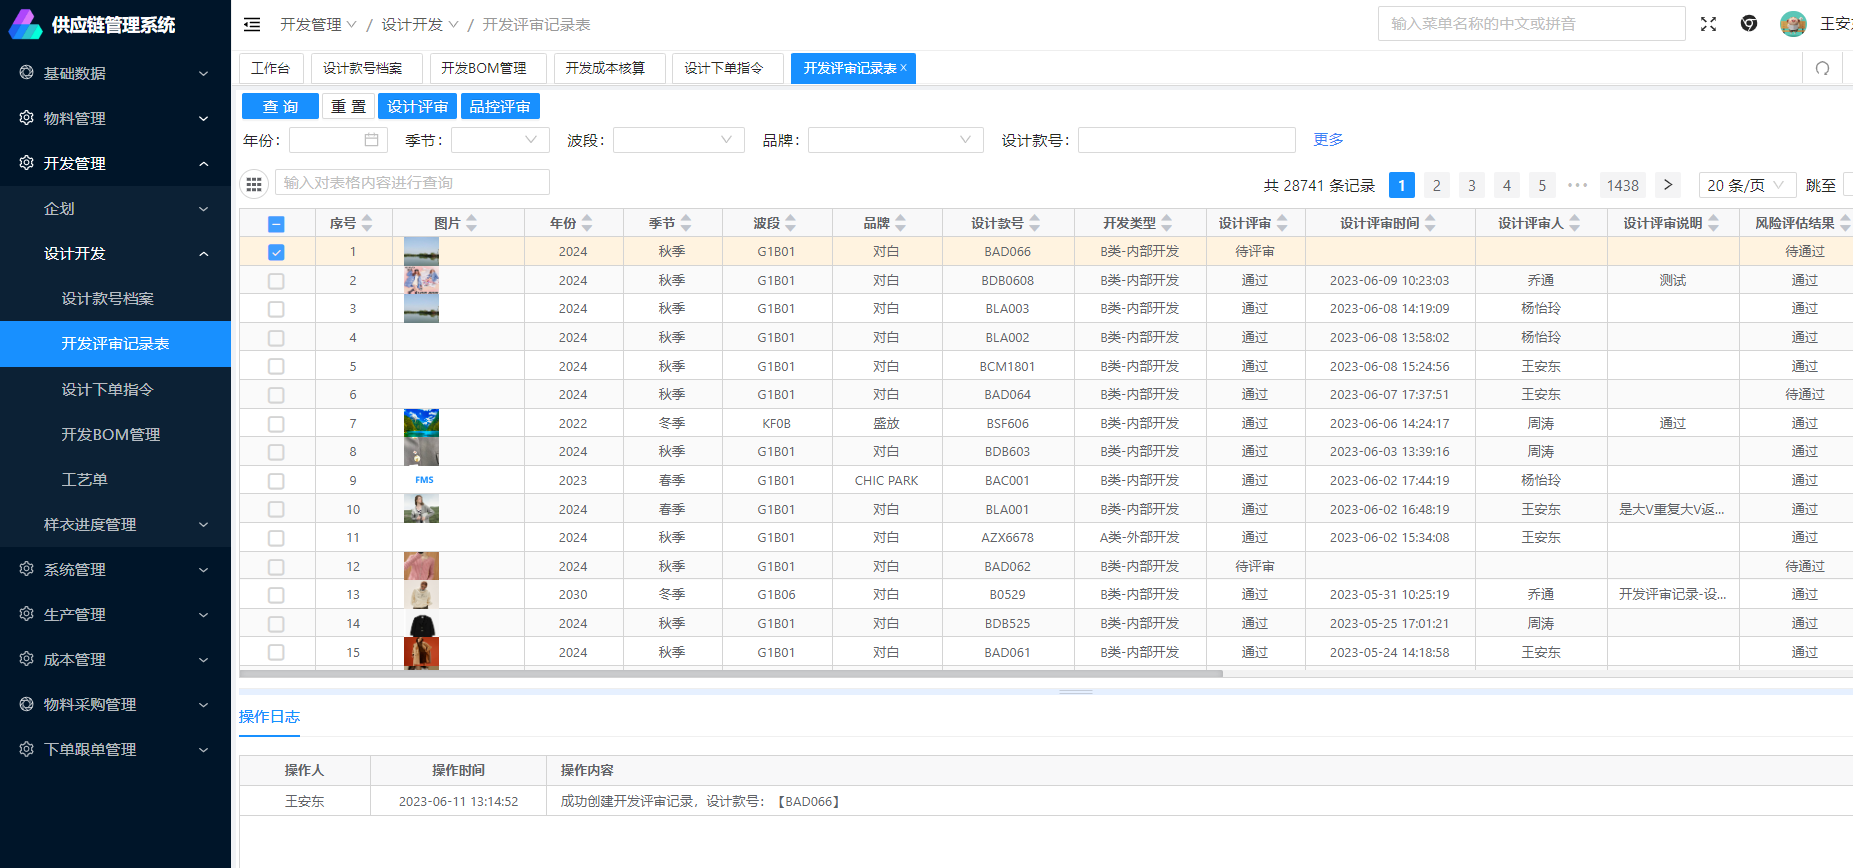Click the theme icon beside user avatar
This screenshot has width=1853, height=868.
click(x=1749, y=24)
